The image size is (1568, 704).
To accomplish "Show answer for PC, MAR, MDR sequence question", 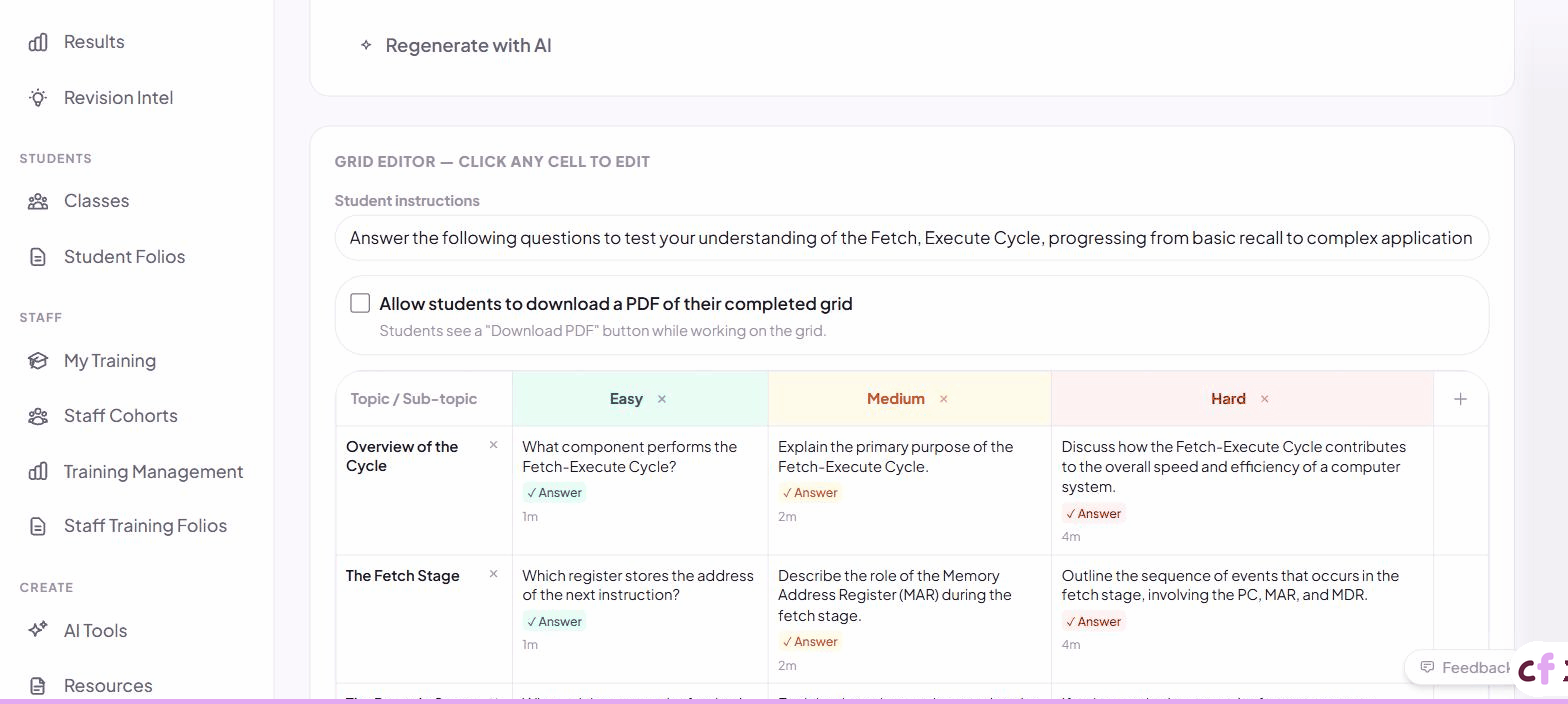I will click(x=1094, y=621).
